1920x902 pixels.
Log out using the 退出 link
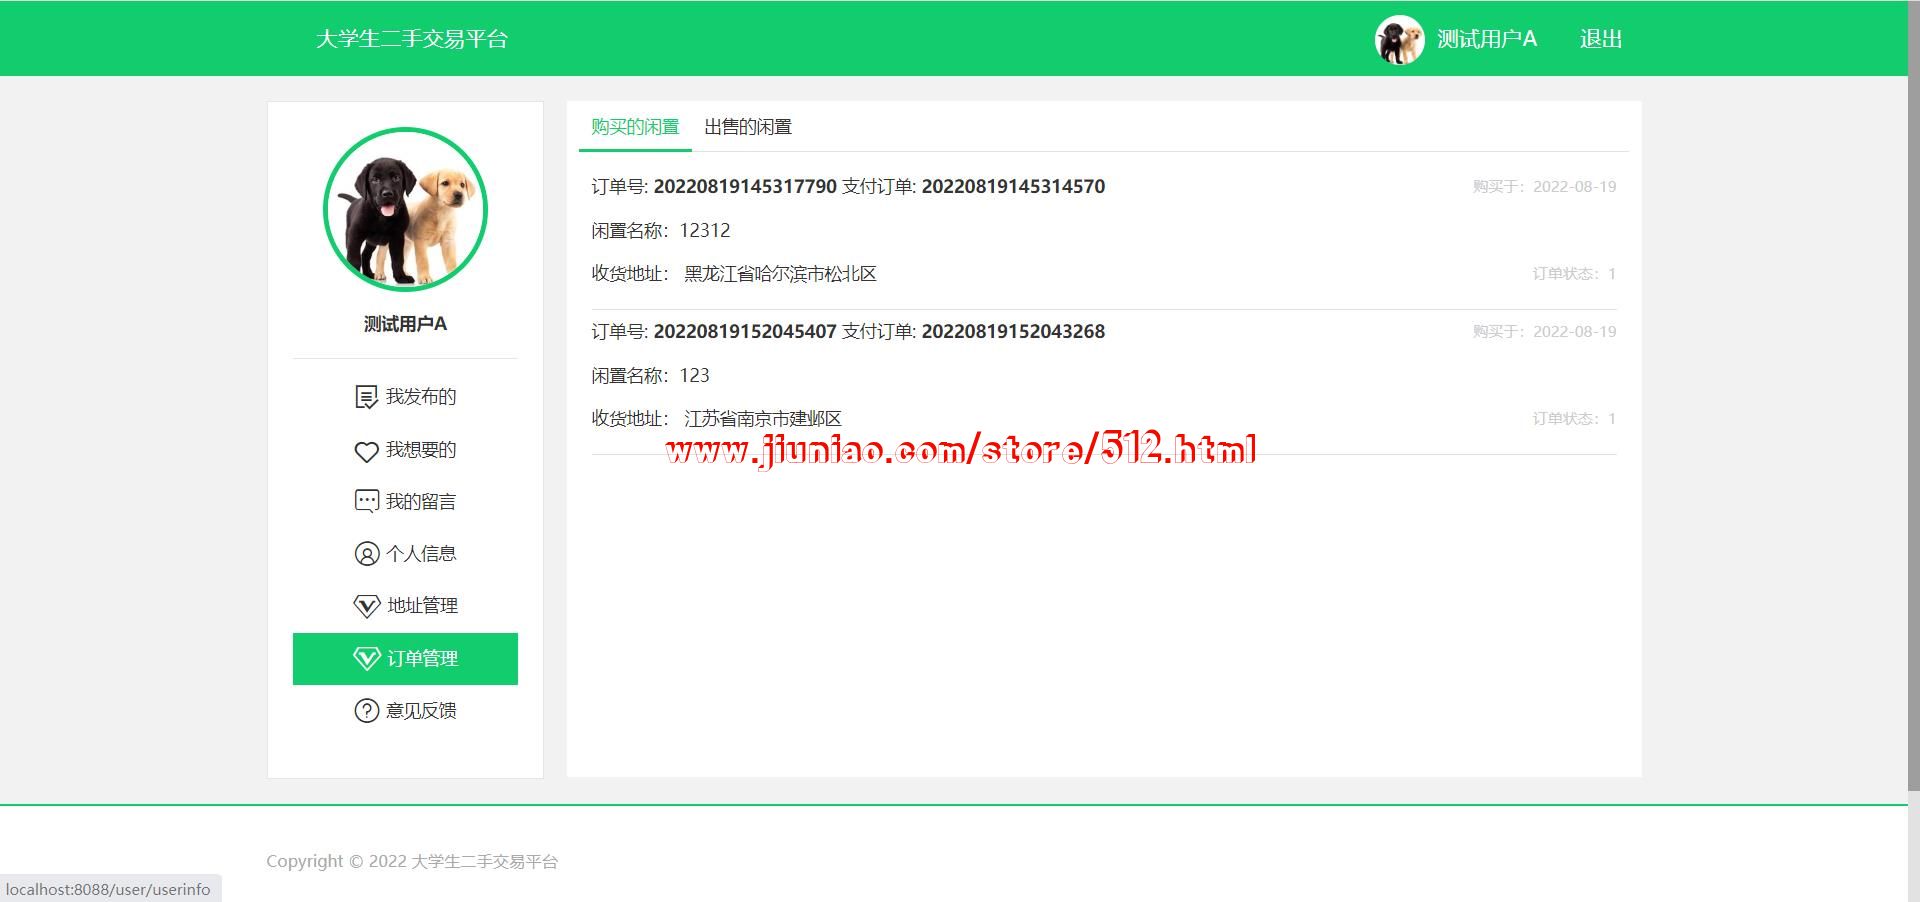click(x=1600, y=39)
